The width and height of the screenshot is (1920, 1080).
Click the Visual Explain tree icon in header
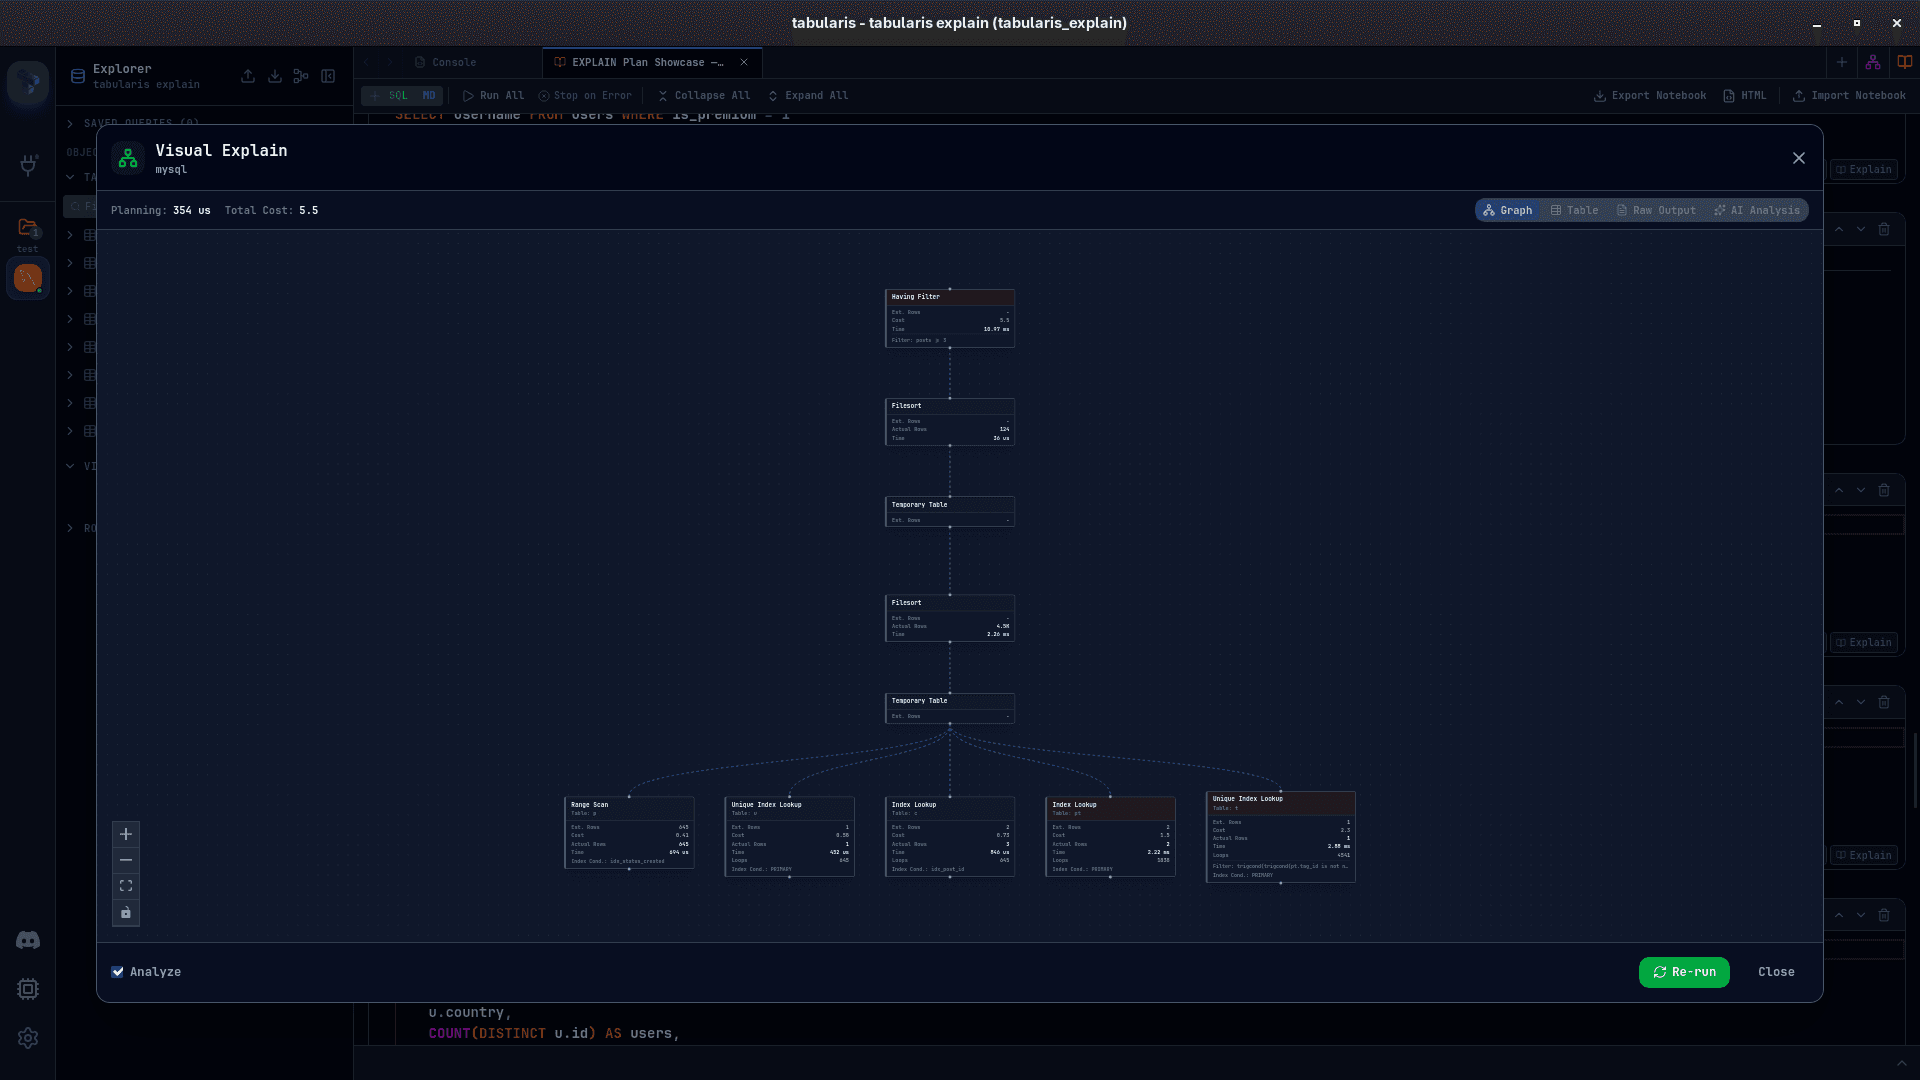[128, 158]
